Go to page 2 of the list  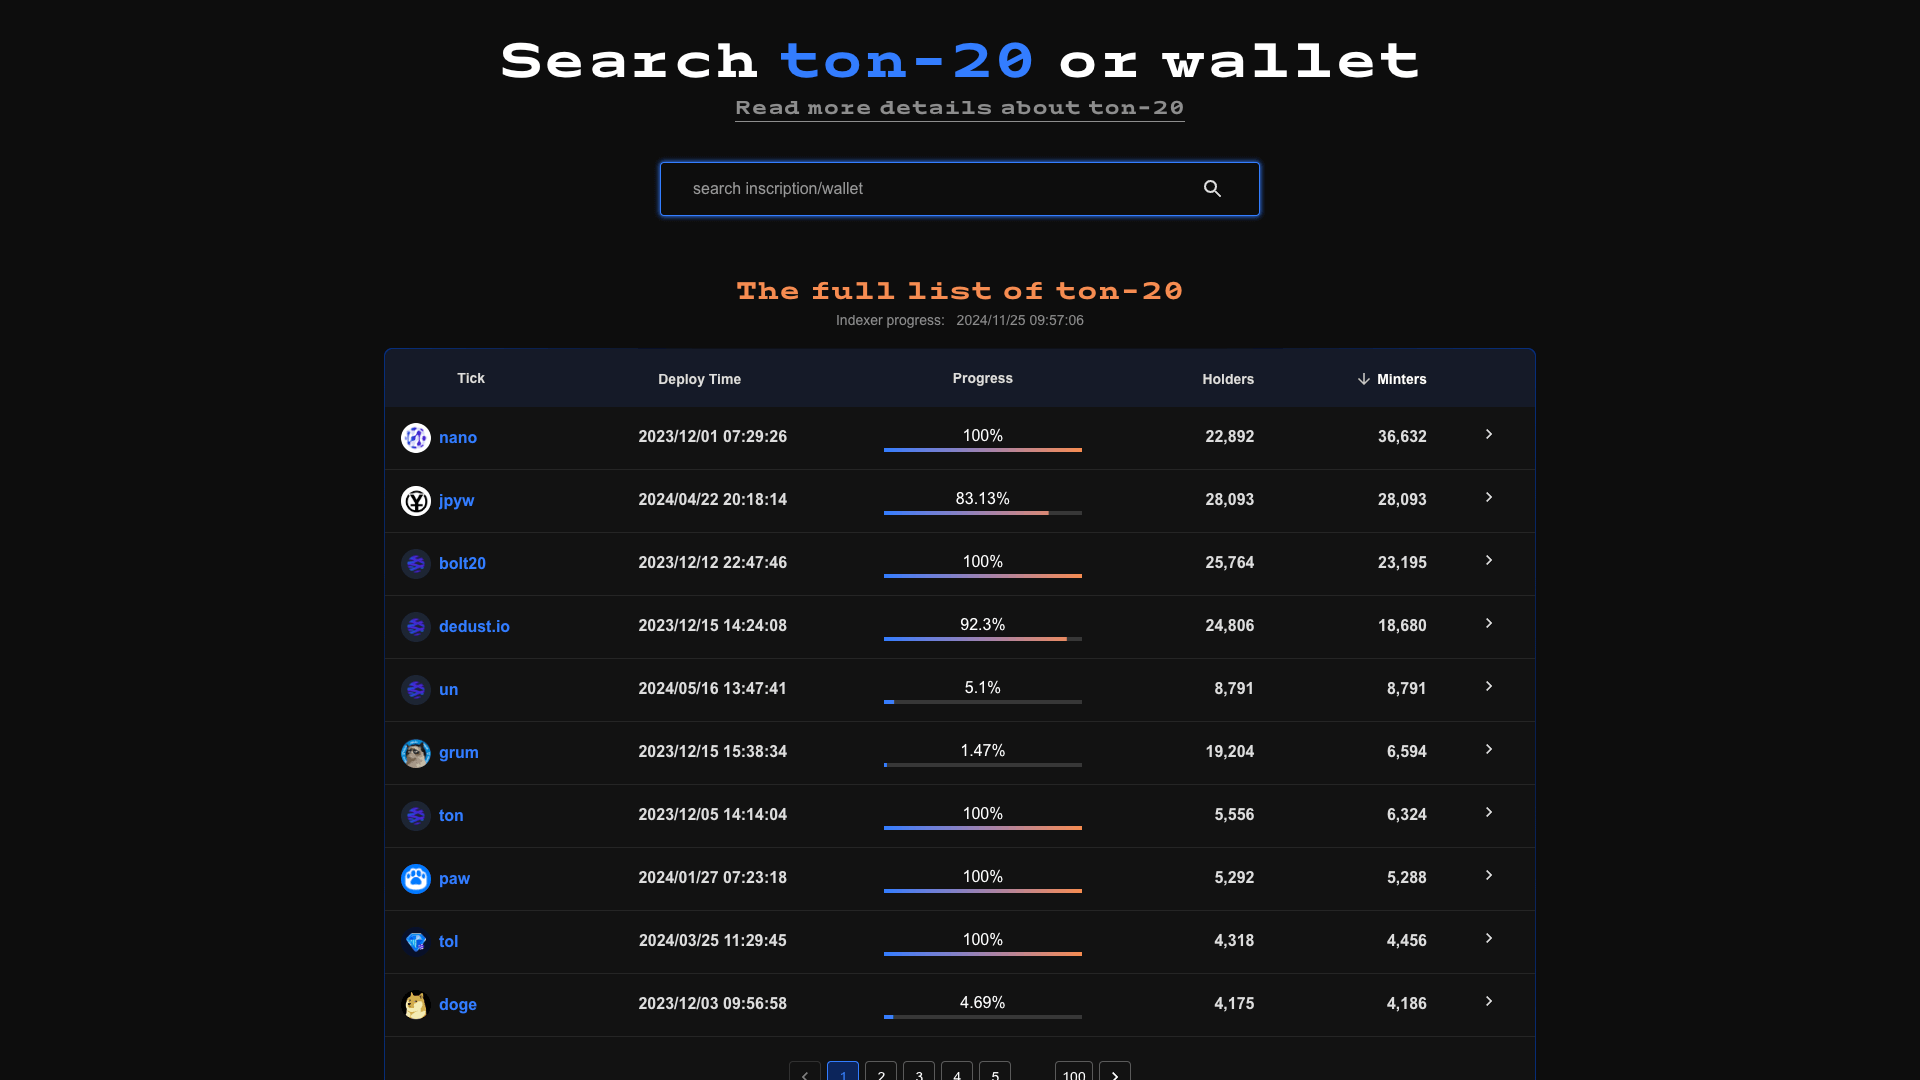[x=881, y=1072]
